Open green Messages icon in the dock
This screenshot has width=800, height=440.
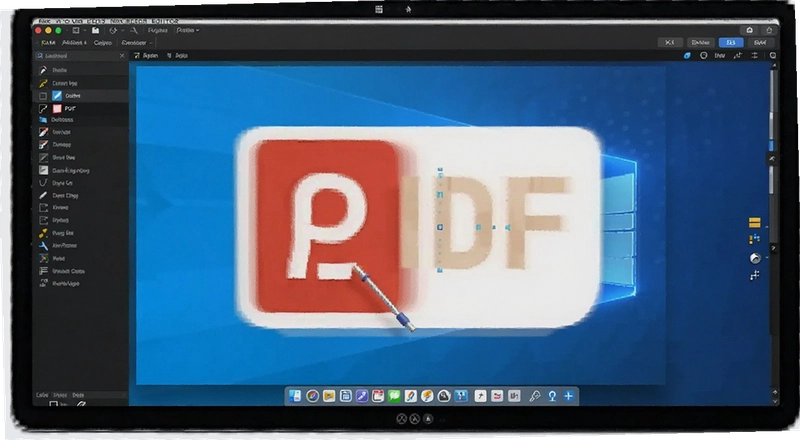(393, 396)
